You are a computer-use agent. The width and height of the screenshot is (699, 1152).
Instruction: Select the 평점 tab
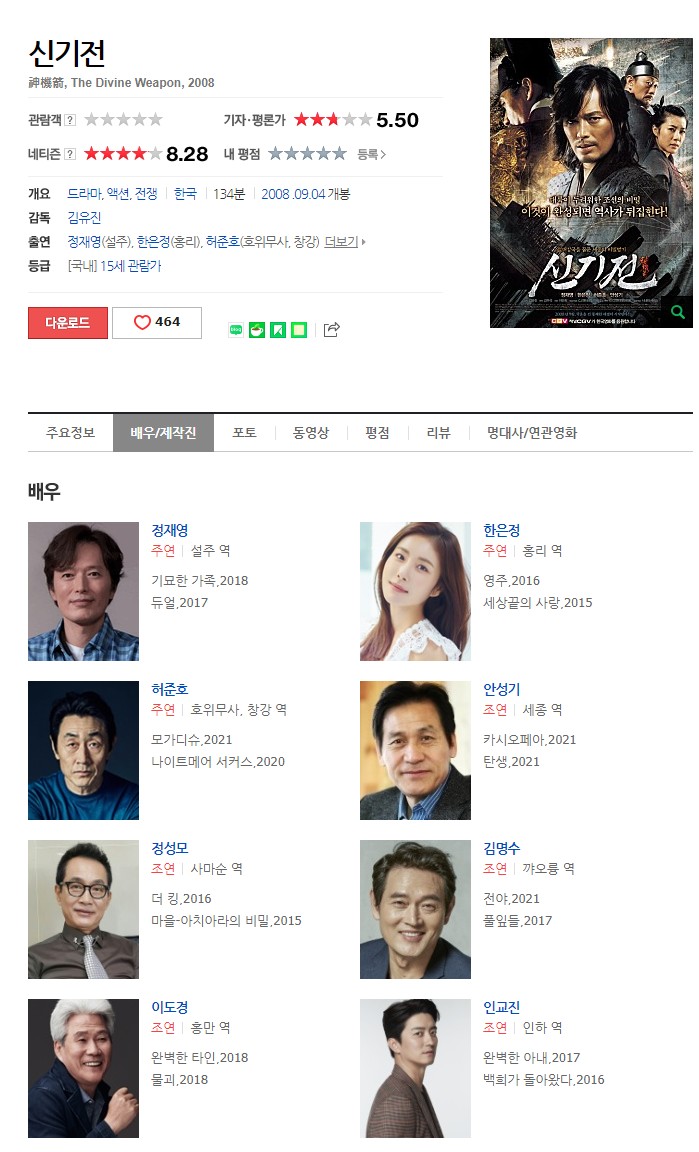click(x=377, y=433)
